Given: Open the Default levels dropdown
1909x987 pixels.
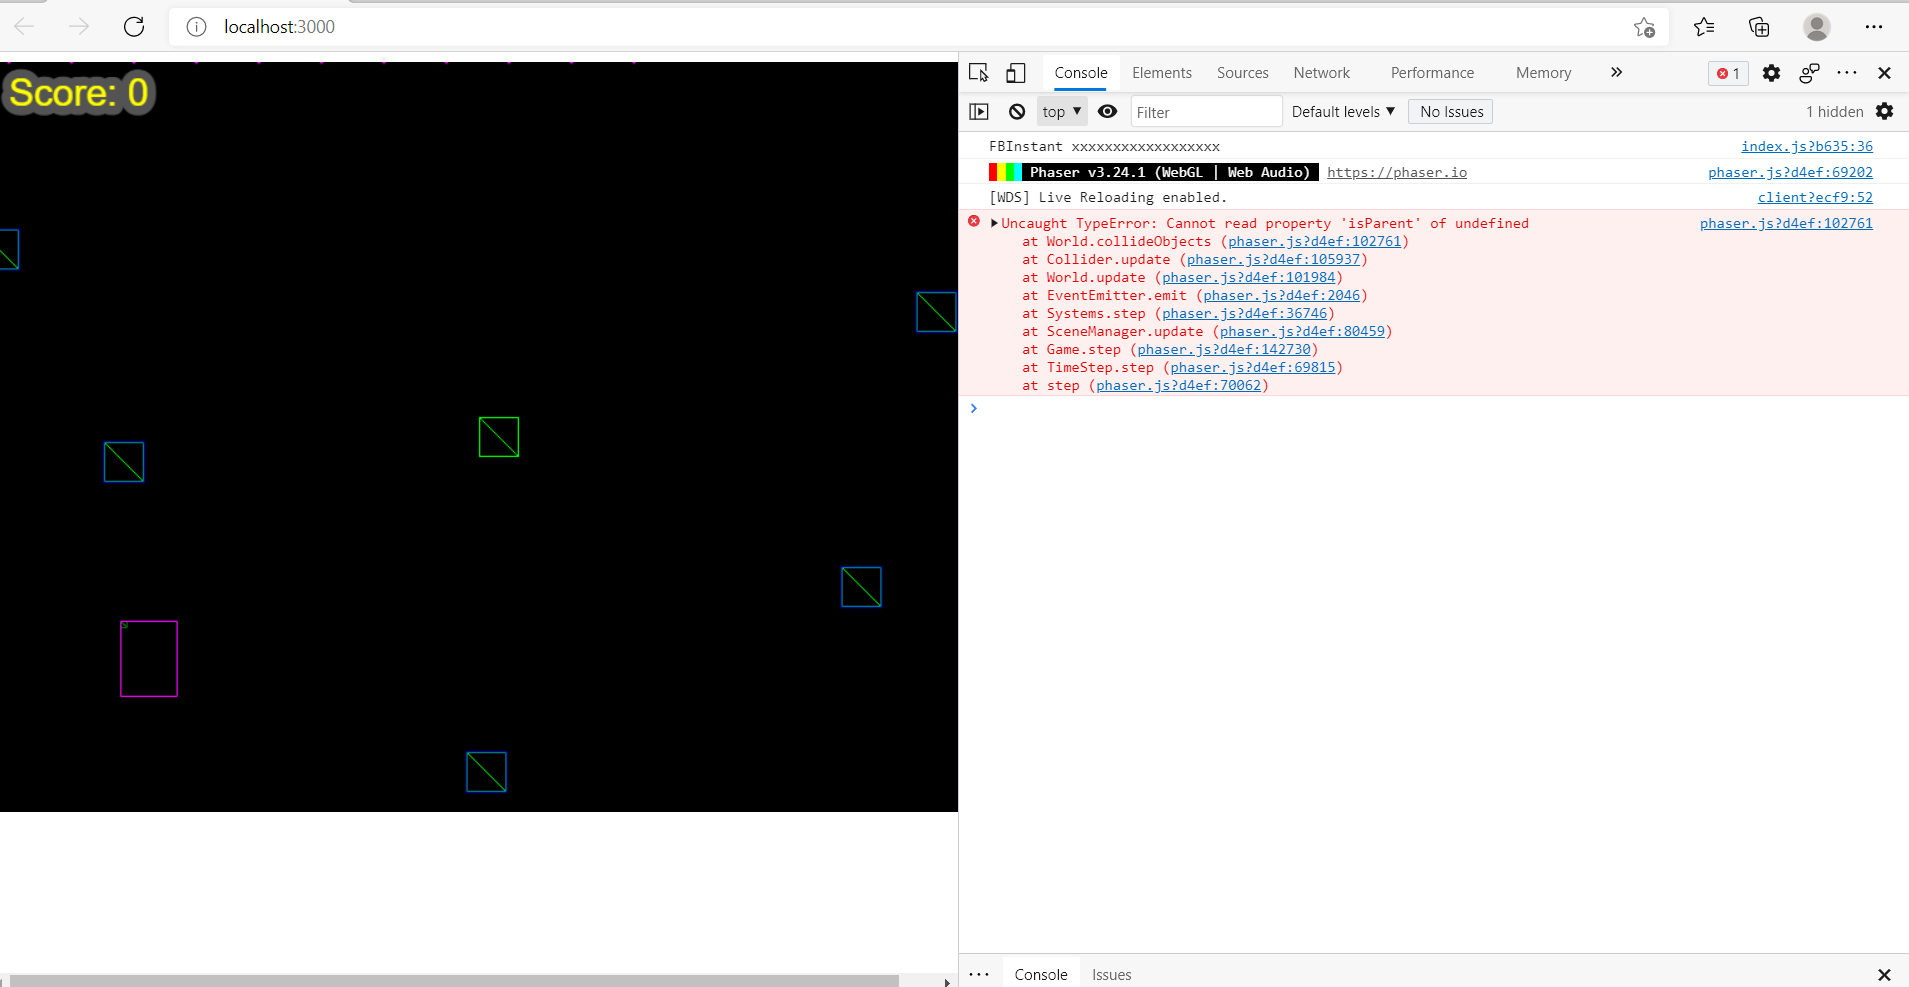Looking at the screenshot, I should point(1343,112).
